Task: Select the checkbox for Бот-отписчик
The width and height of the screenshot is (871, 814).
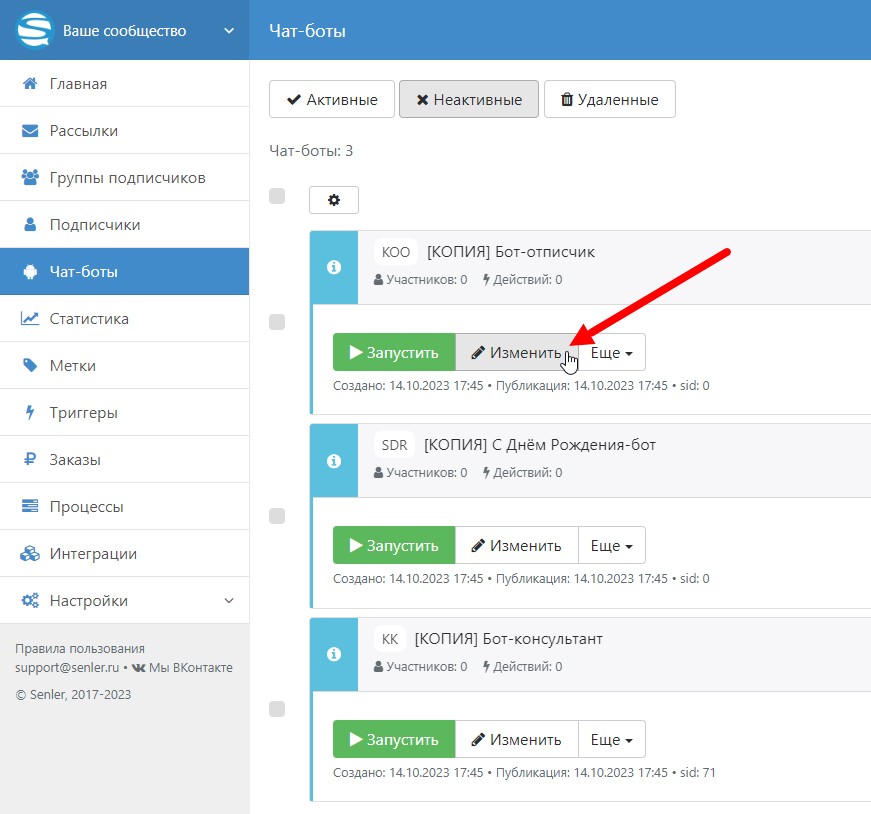Action: (278, 322)
